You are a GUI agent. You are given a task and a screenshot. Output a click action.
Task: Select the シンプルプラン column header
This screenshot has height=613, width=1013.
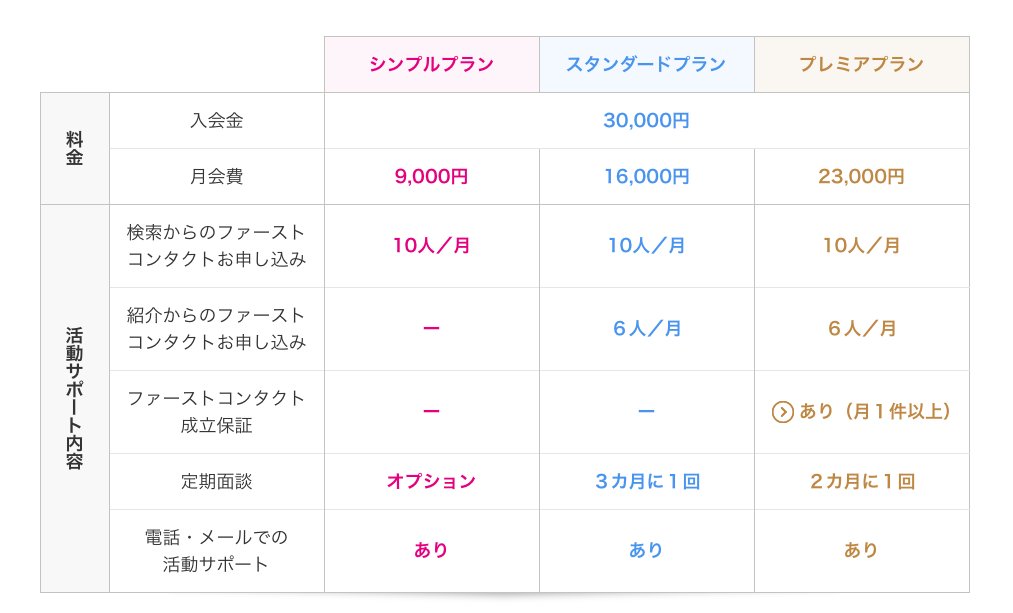[431, 65]
